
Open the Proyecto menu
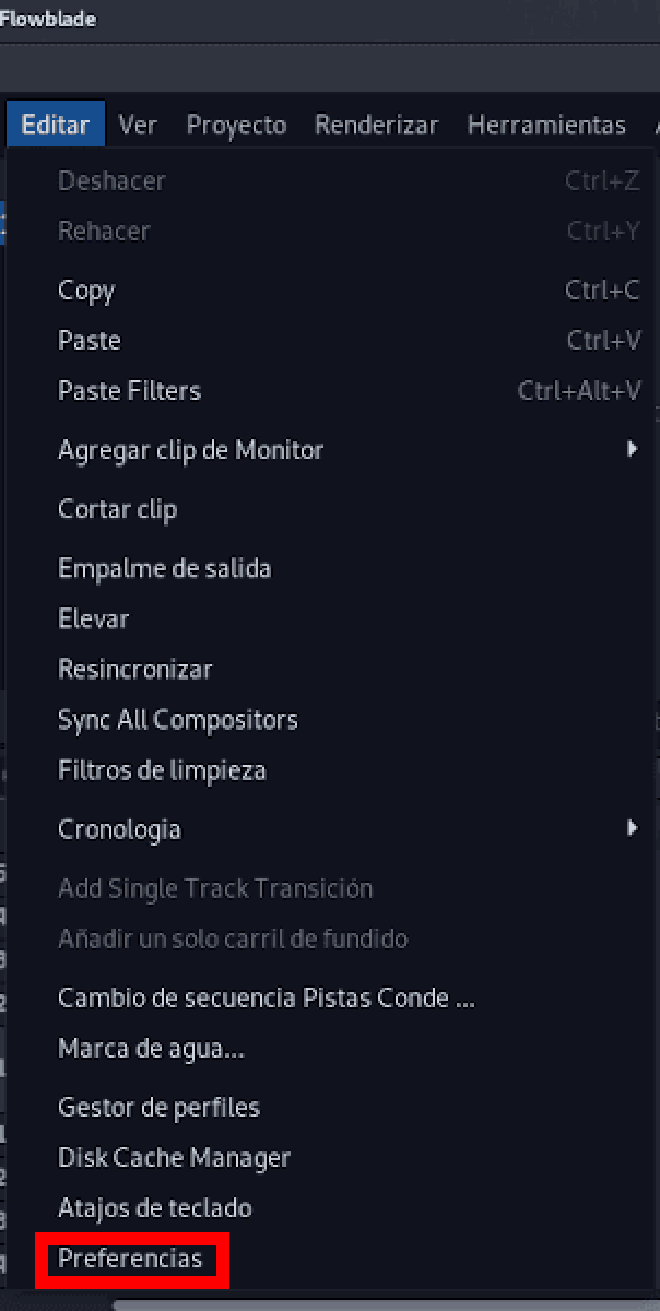pos(237,125)
